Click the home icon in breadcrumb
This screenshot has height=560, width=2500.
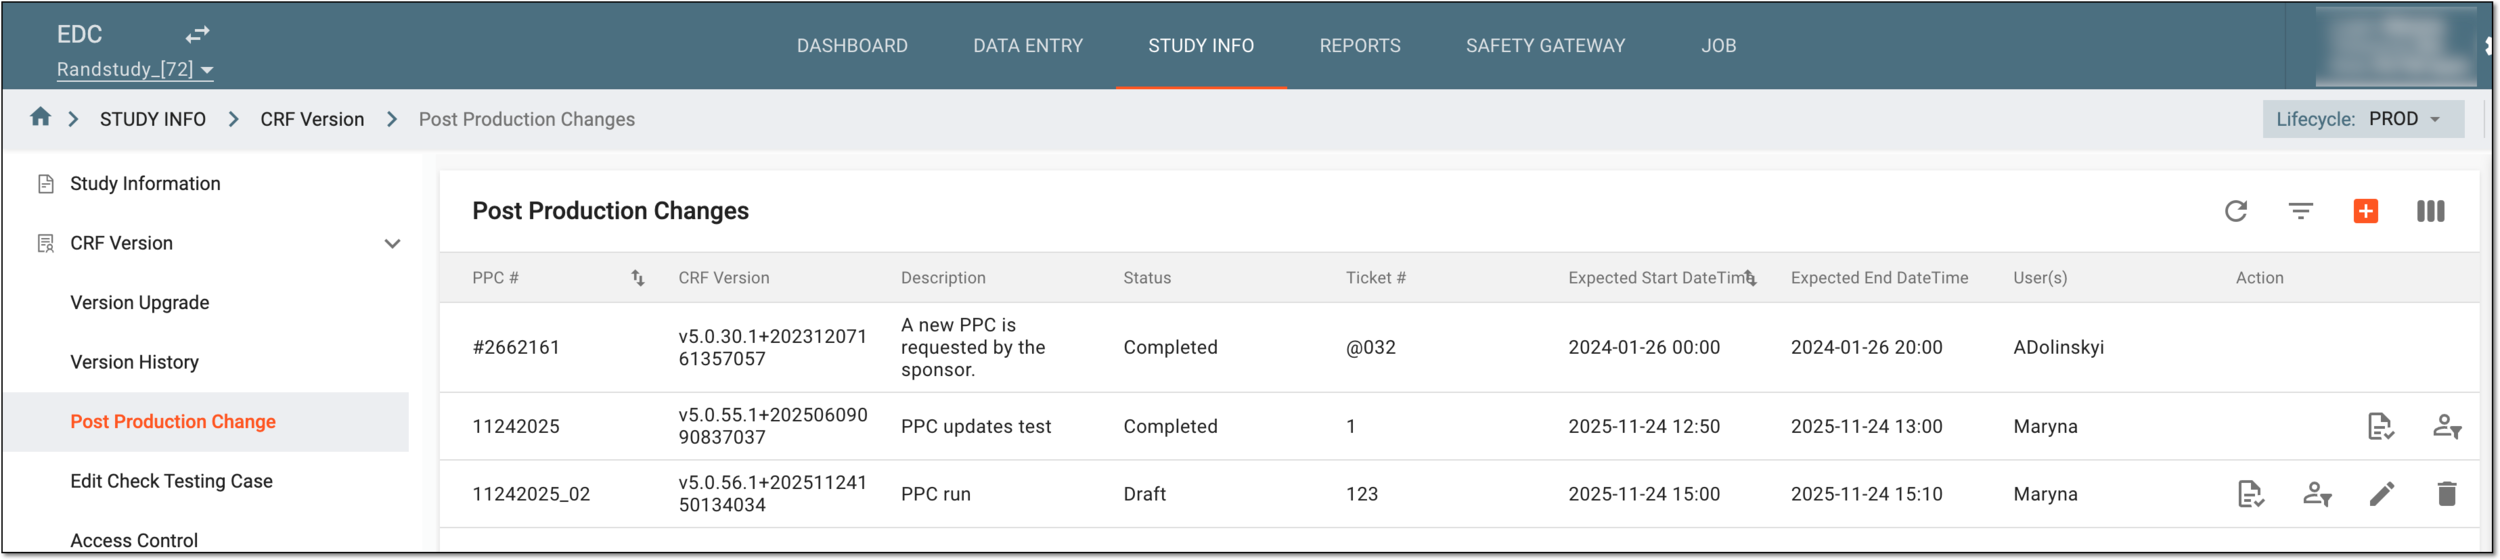pos(40,117)
